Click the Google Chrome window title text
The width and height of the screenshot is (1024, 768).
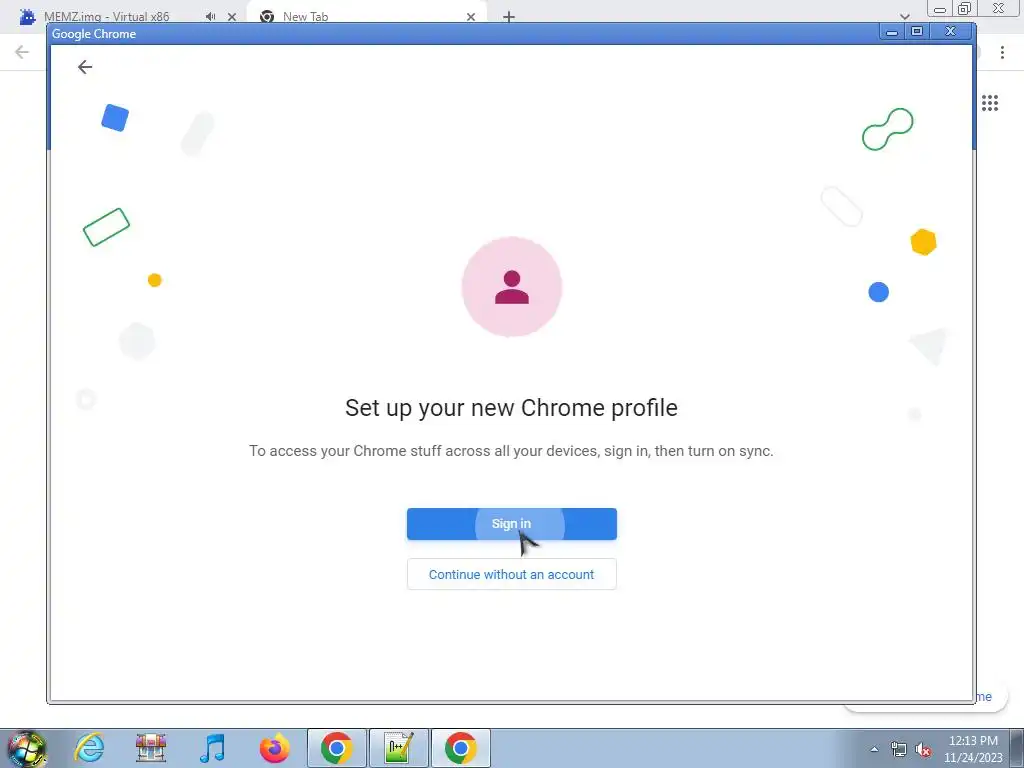(94, 34)
